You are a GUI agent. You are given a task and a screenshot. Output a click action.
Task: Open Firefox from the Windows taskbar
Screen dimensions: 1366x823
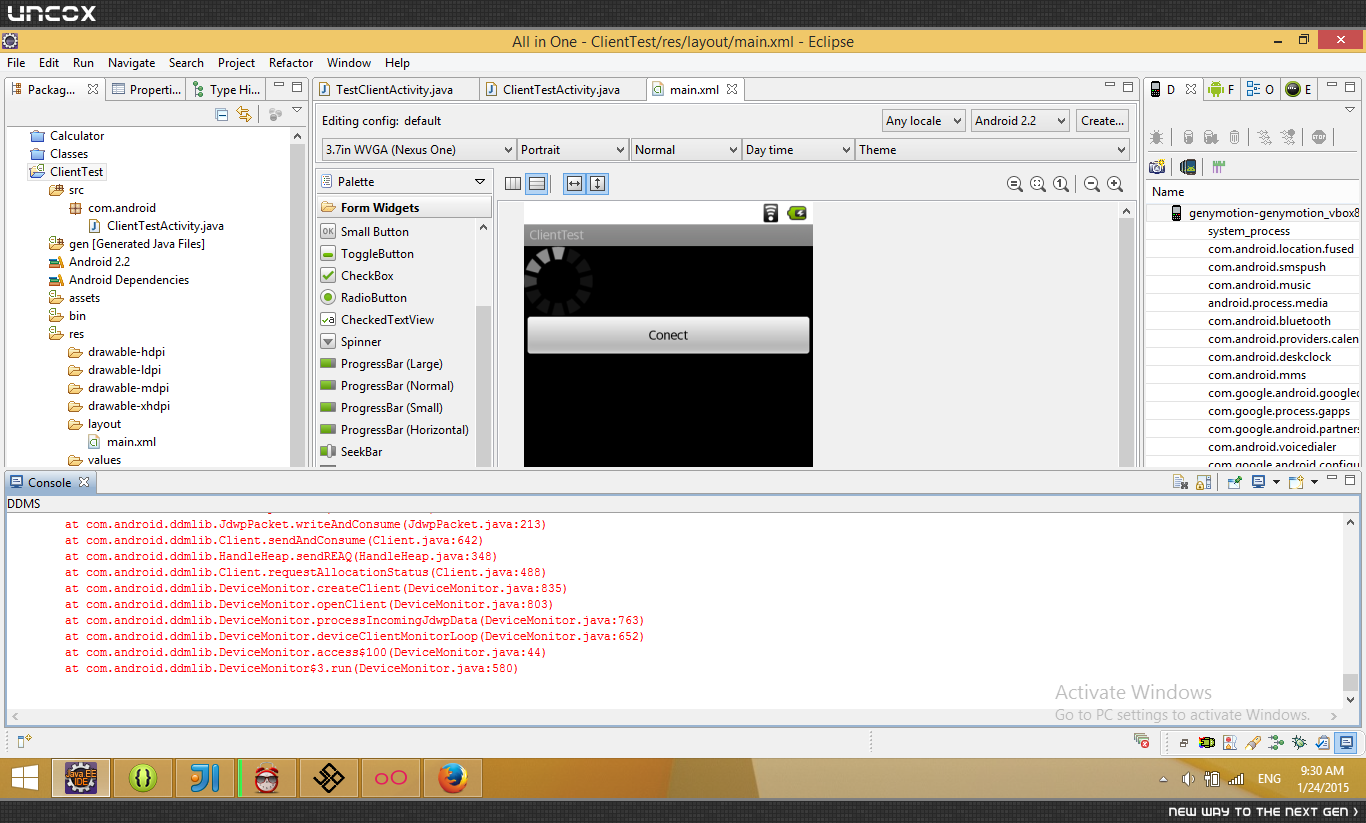[x=453, y=778]
